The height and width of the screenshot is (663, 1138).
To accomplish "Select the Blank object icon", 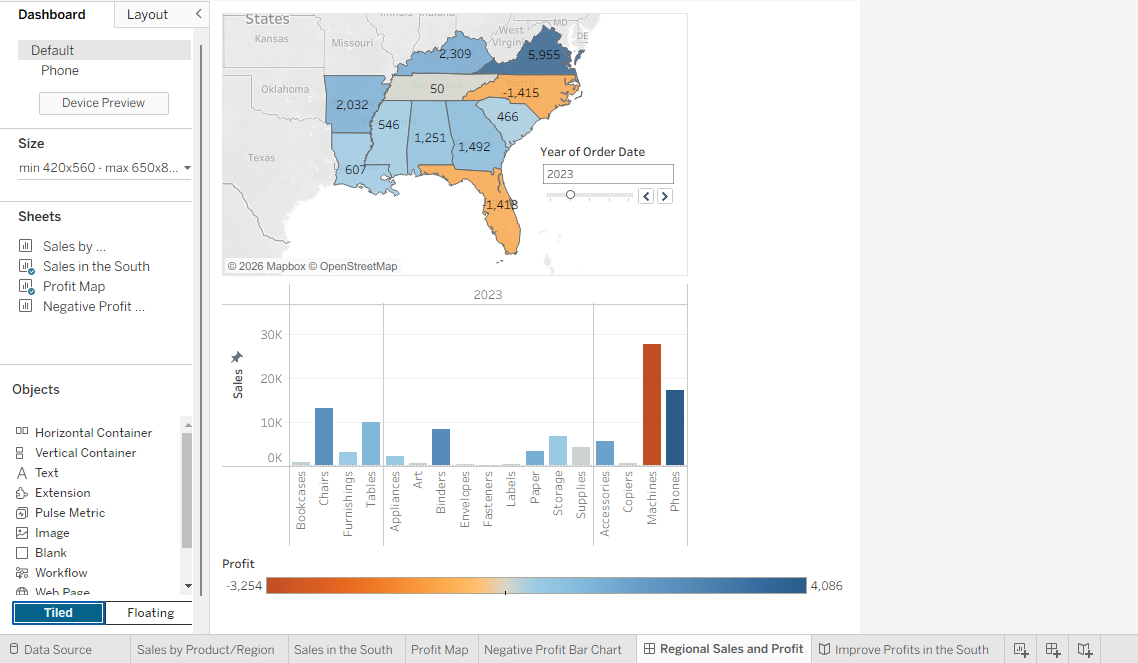I will [22, 553].
